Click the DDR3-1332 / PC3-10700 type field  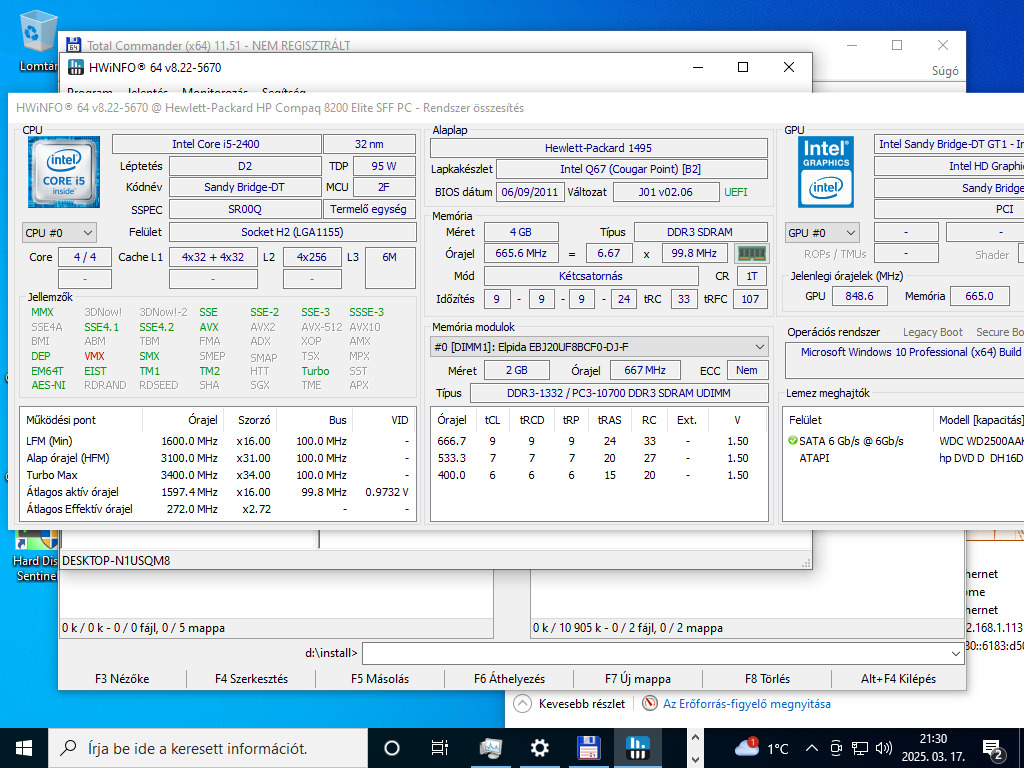pyautogui.click(x=618, y=394)
